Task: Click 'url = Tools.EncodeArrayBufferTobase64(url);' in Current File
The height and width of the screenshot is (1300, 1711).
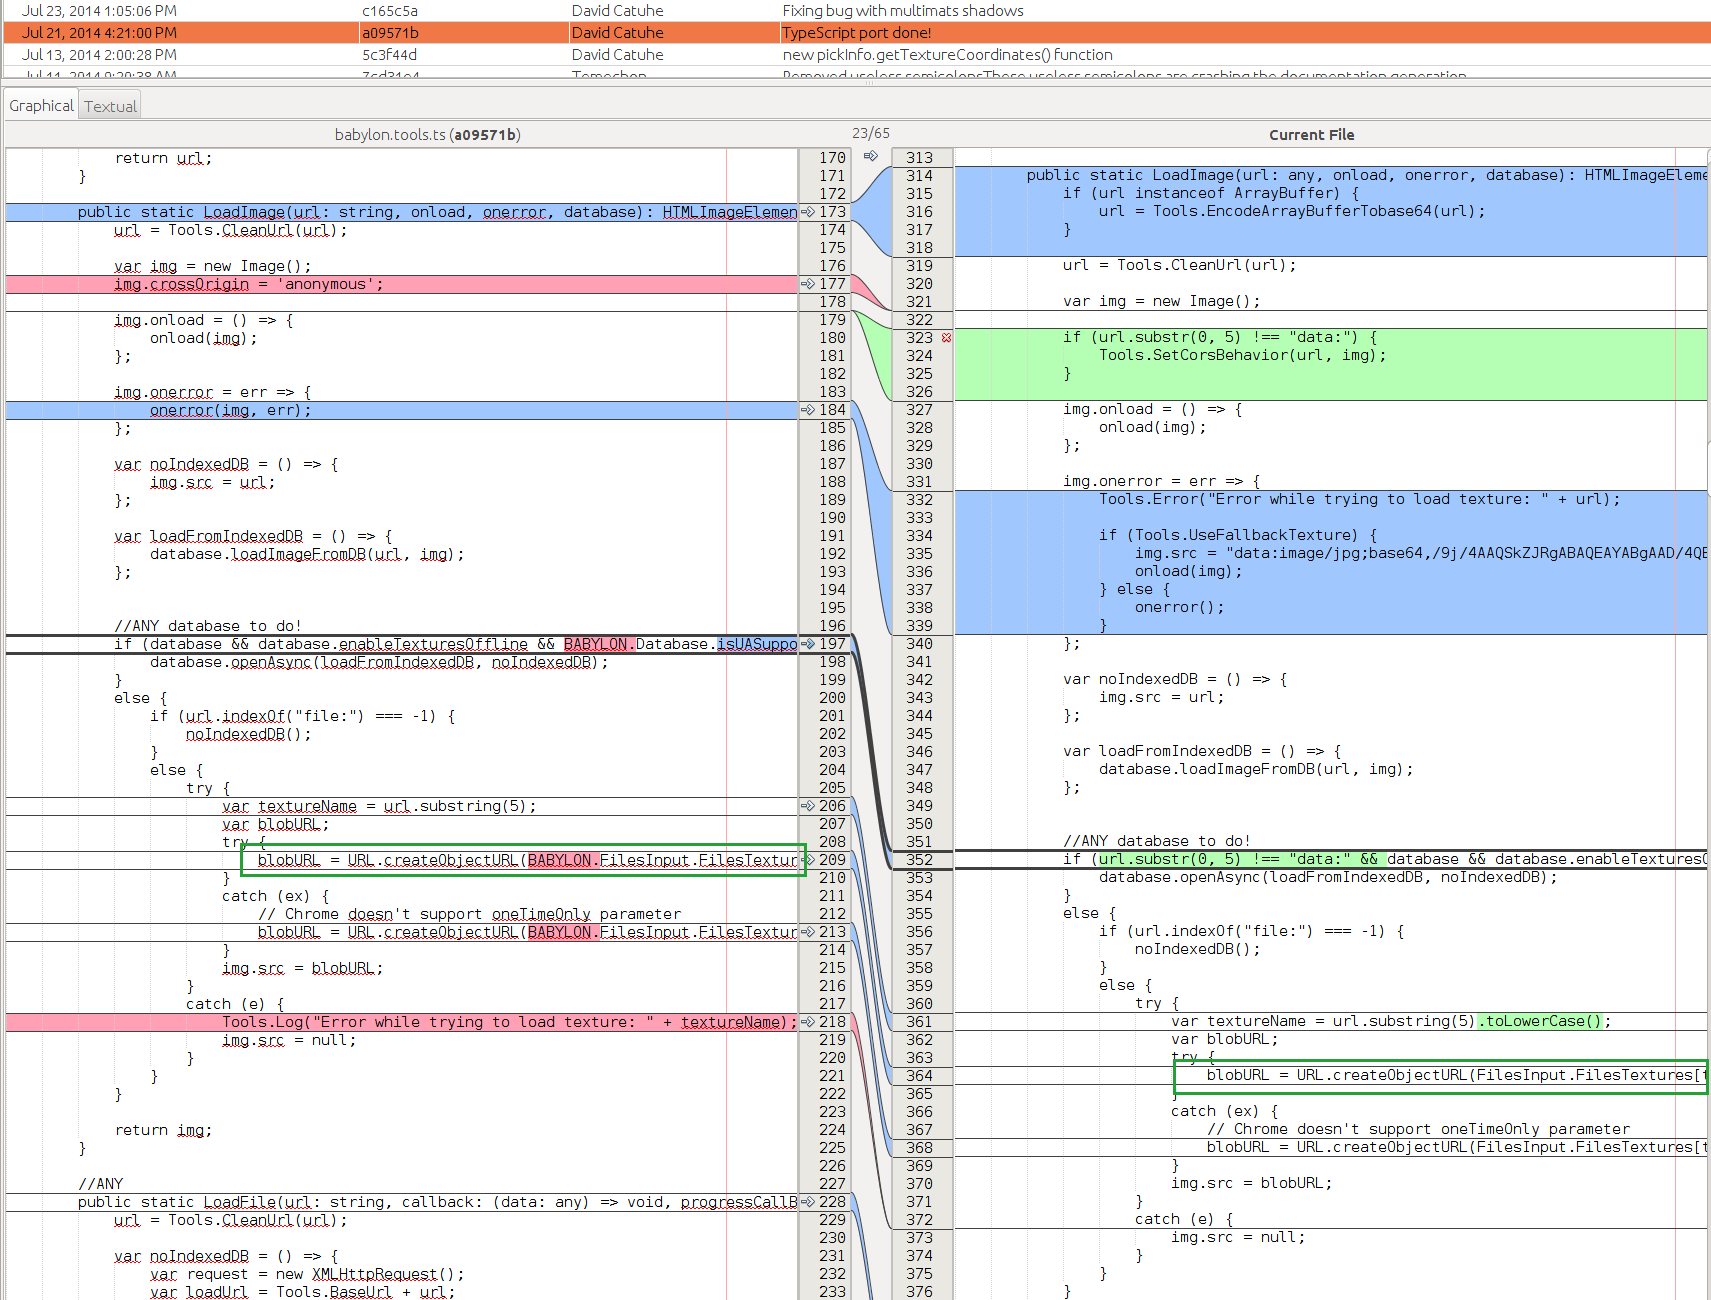Action: pyautogui.click(x=1292, y=211)
